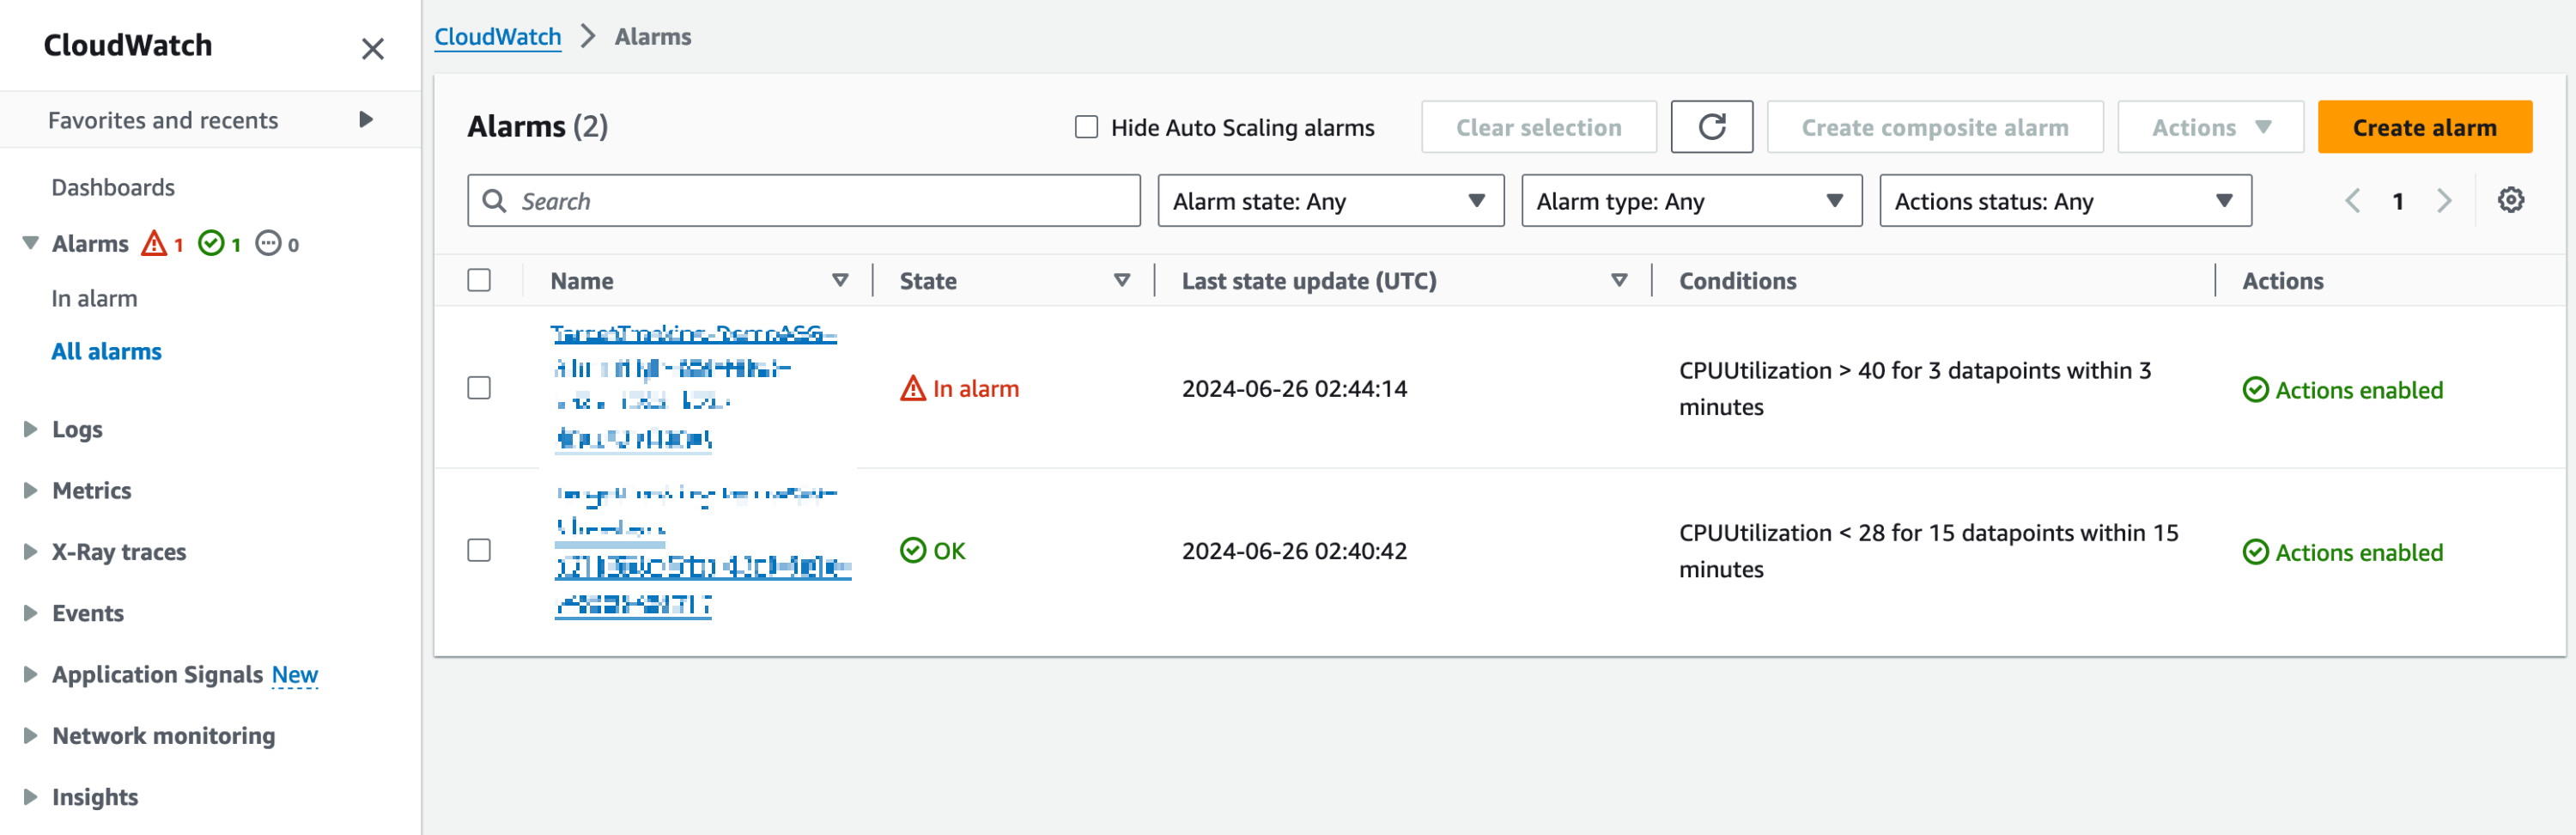Click the in-alarm warning triangle count in sidebar
This screenshot has height=835, width=2576.
[162, 243]
